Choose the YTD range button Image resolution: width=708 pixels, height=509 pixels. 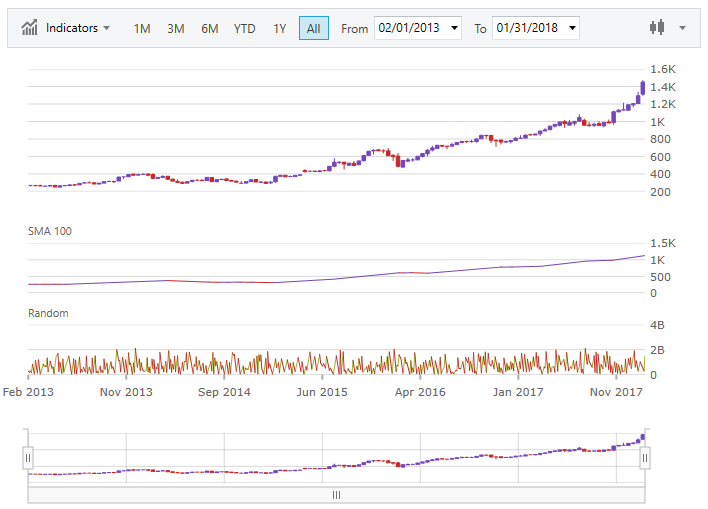[244, 28]
